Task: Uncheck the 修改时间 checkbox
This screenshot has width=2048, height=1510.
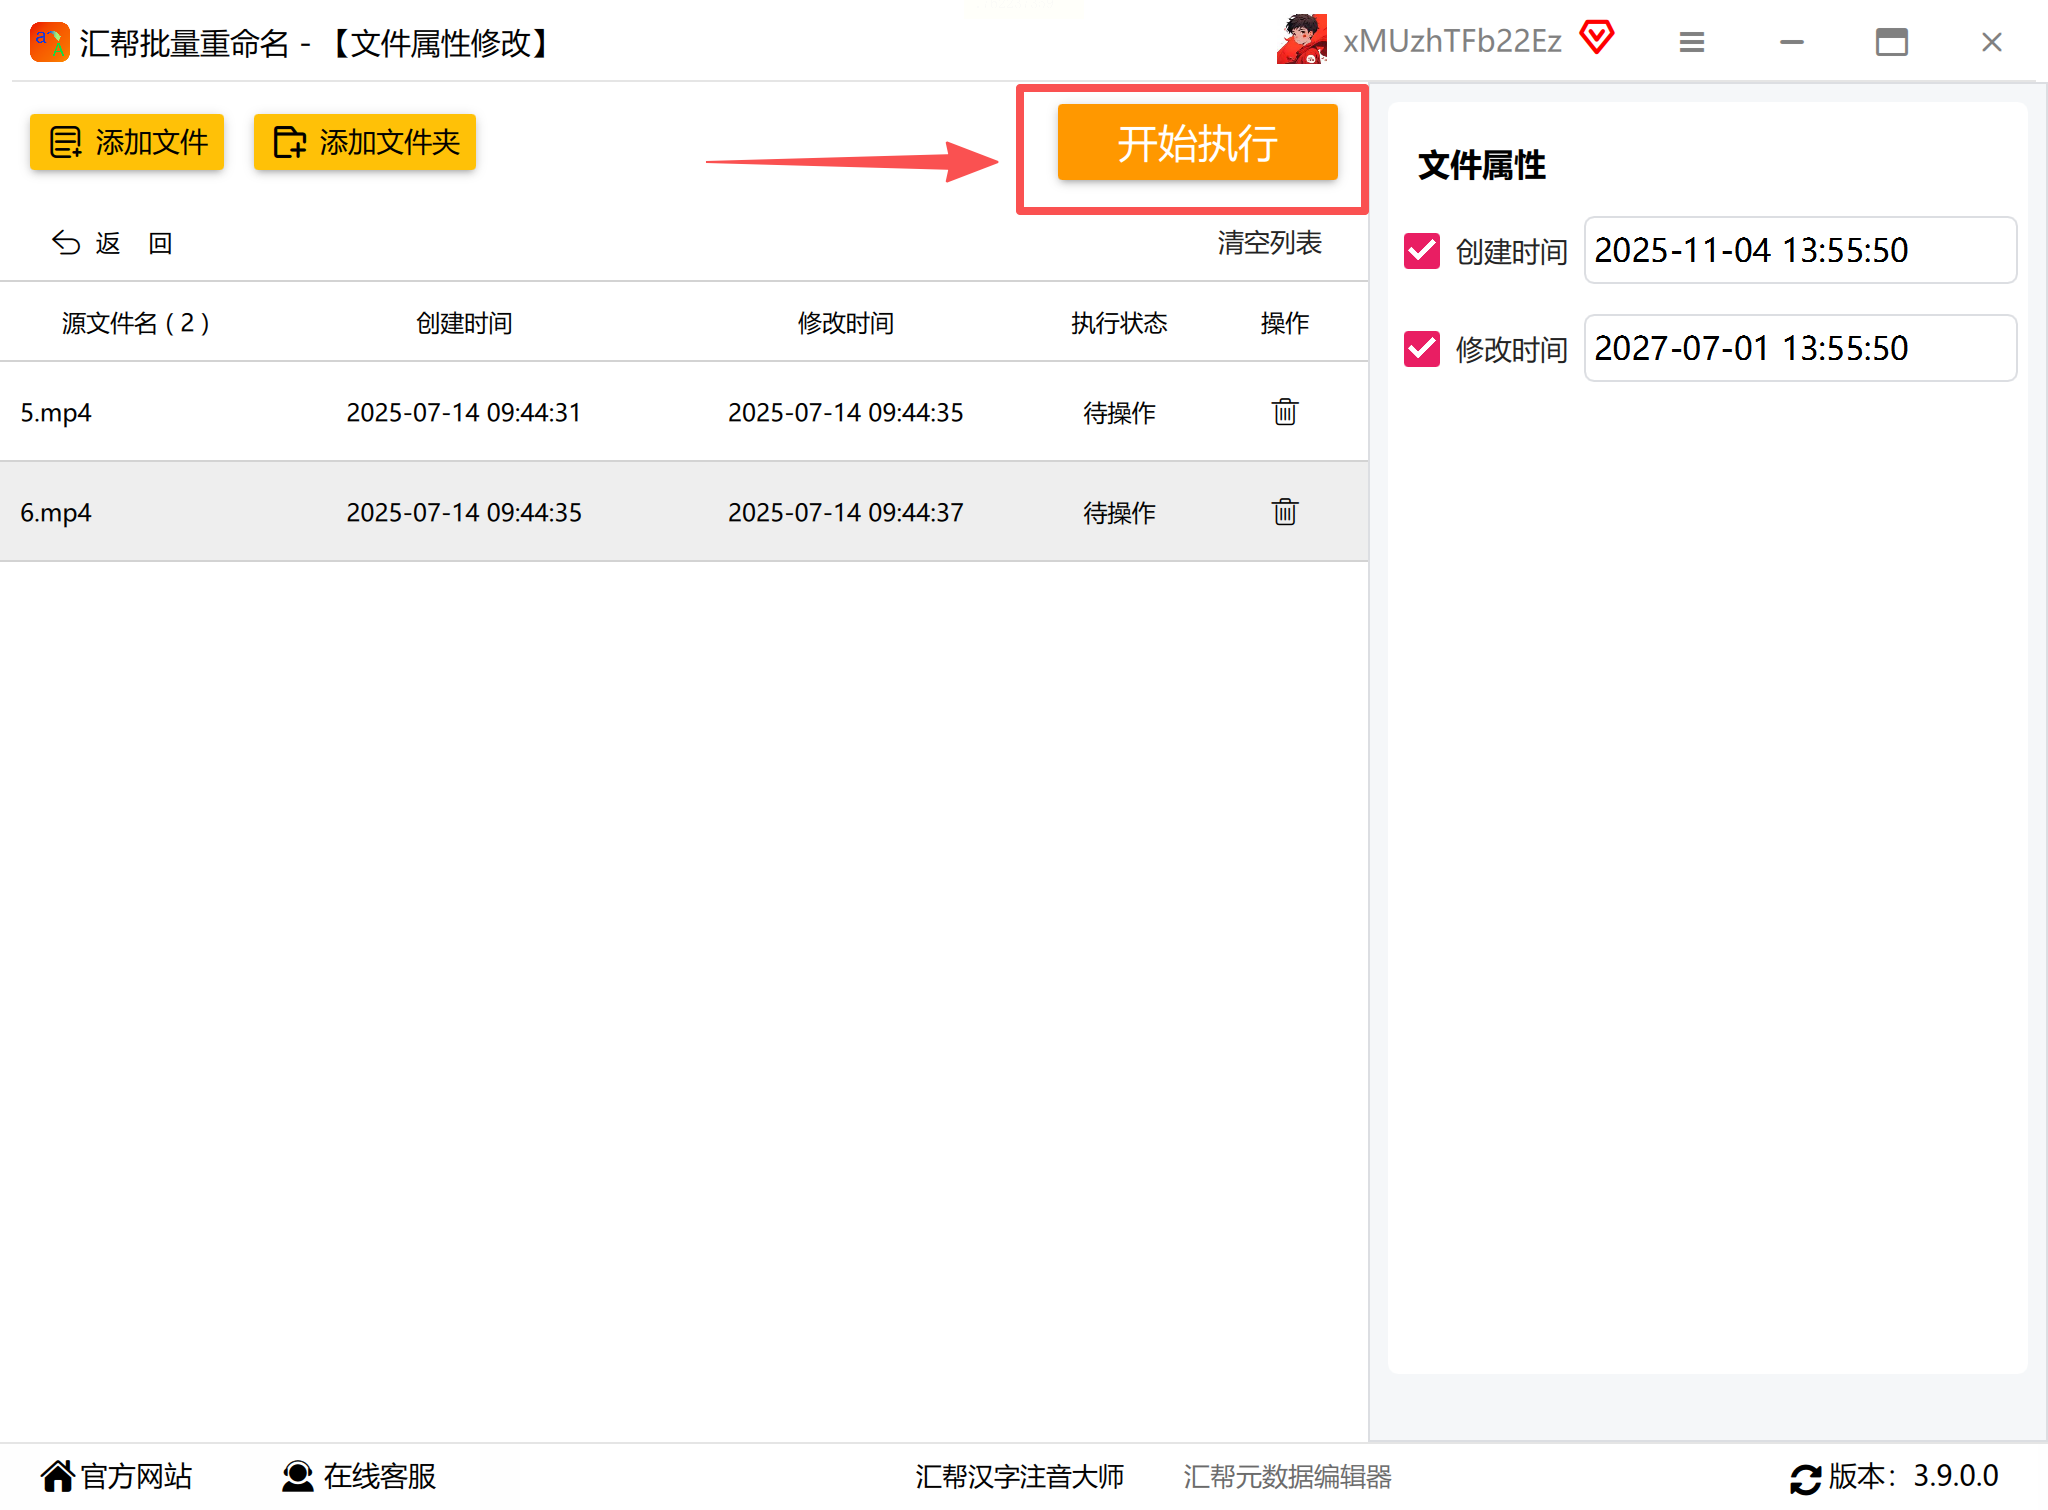Action: click(1421, 349)
